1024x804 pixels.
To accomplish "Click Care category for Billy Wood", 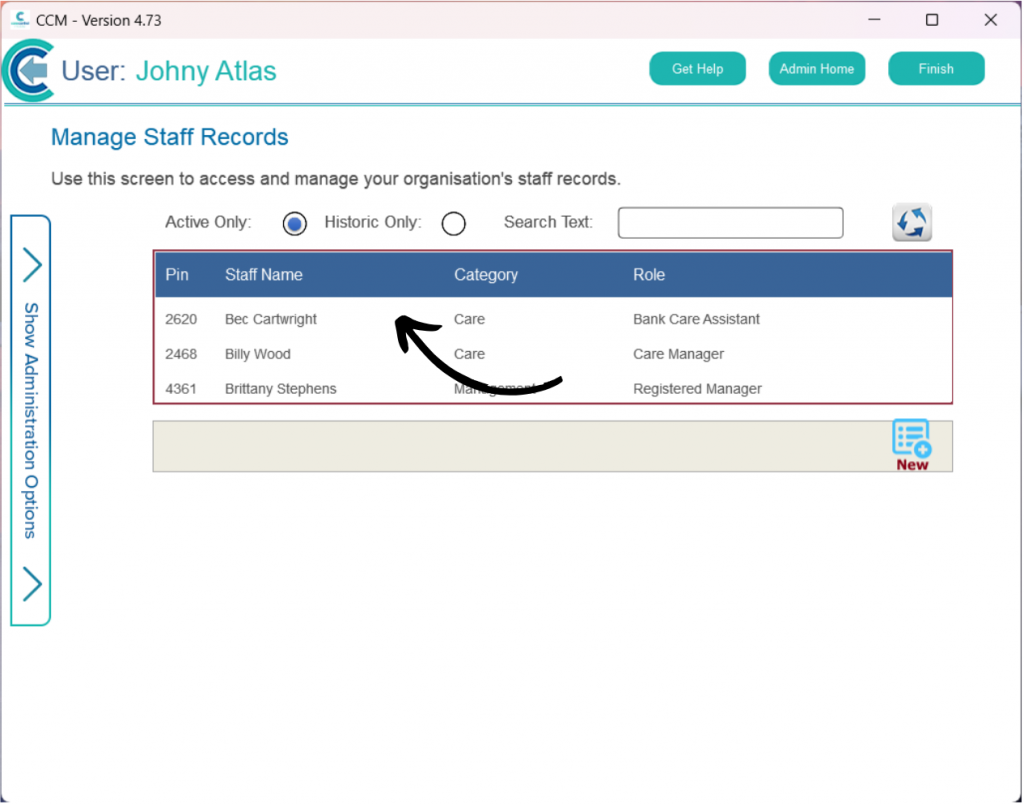I will pos(469,354).
